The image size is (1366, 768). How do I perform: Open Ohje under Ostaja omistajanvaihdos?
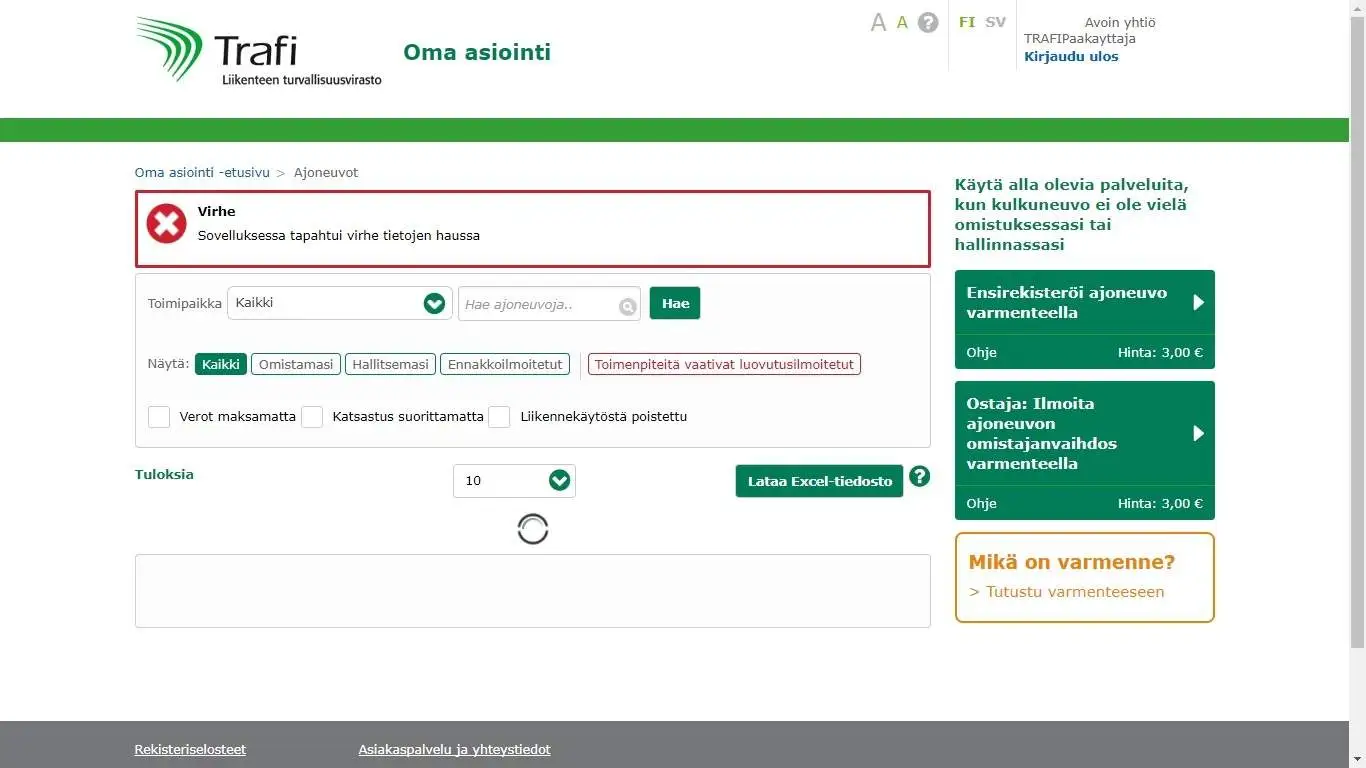pos(982,504)
